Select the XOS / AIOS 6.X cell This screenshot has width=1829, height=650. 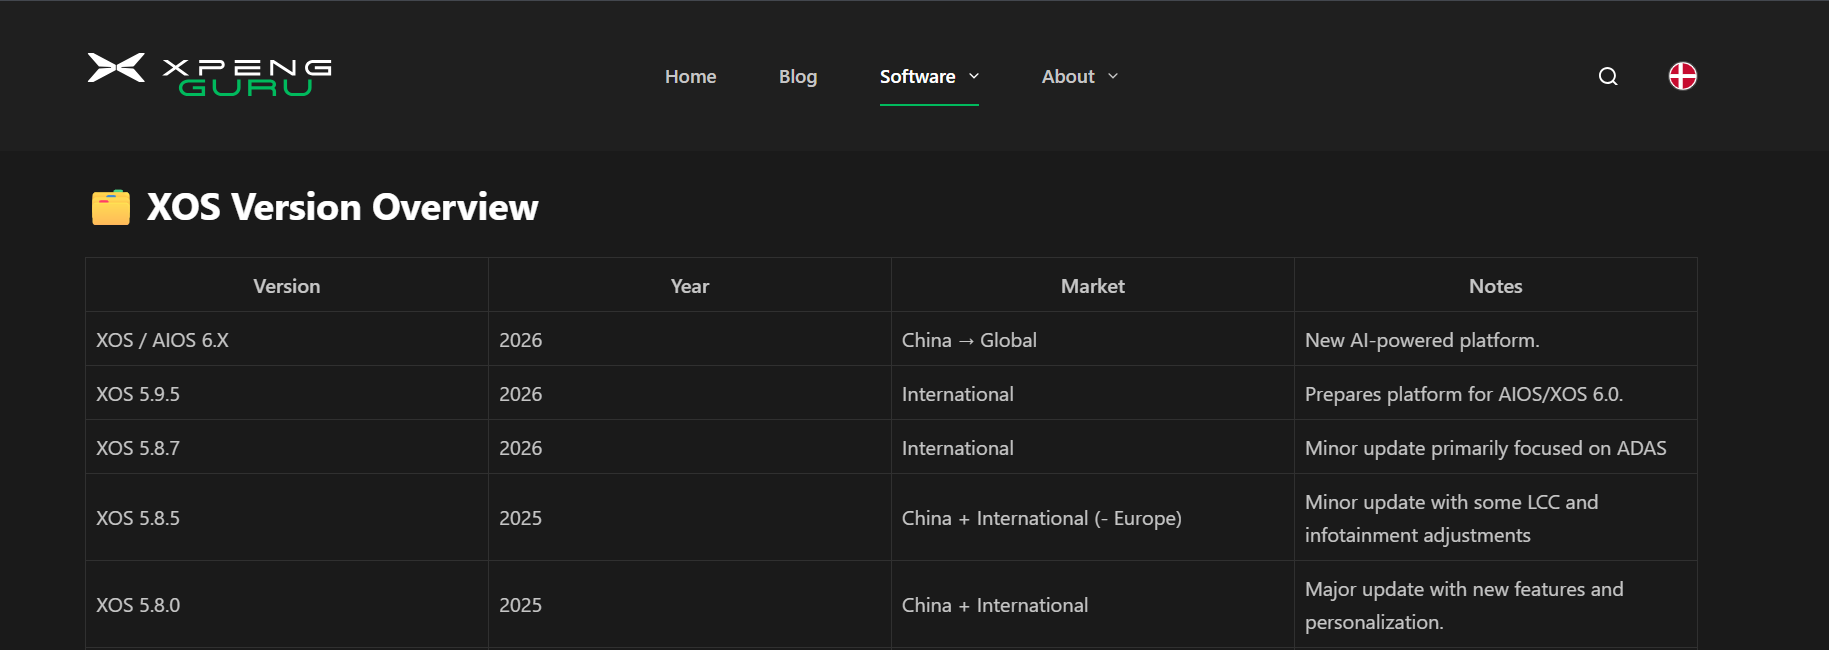tap(162, 340)
